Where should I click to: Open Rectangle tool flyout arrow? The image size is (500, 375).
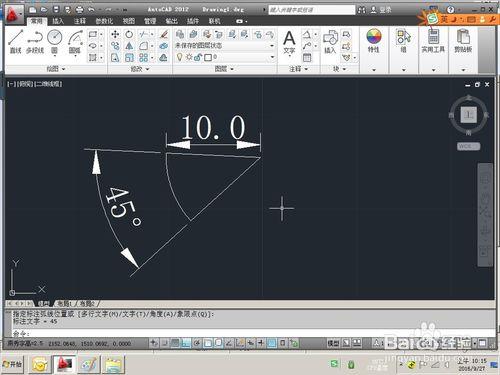coord(101,34)
